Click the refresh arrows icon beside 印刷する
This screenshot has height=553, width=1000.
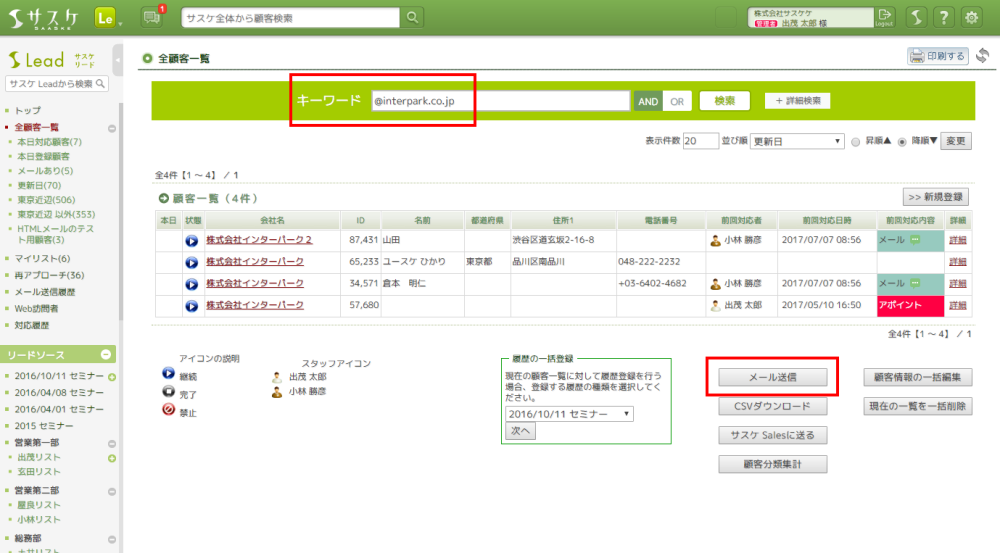point(982,56)
